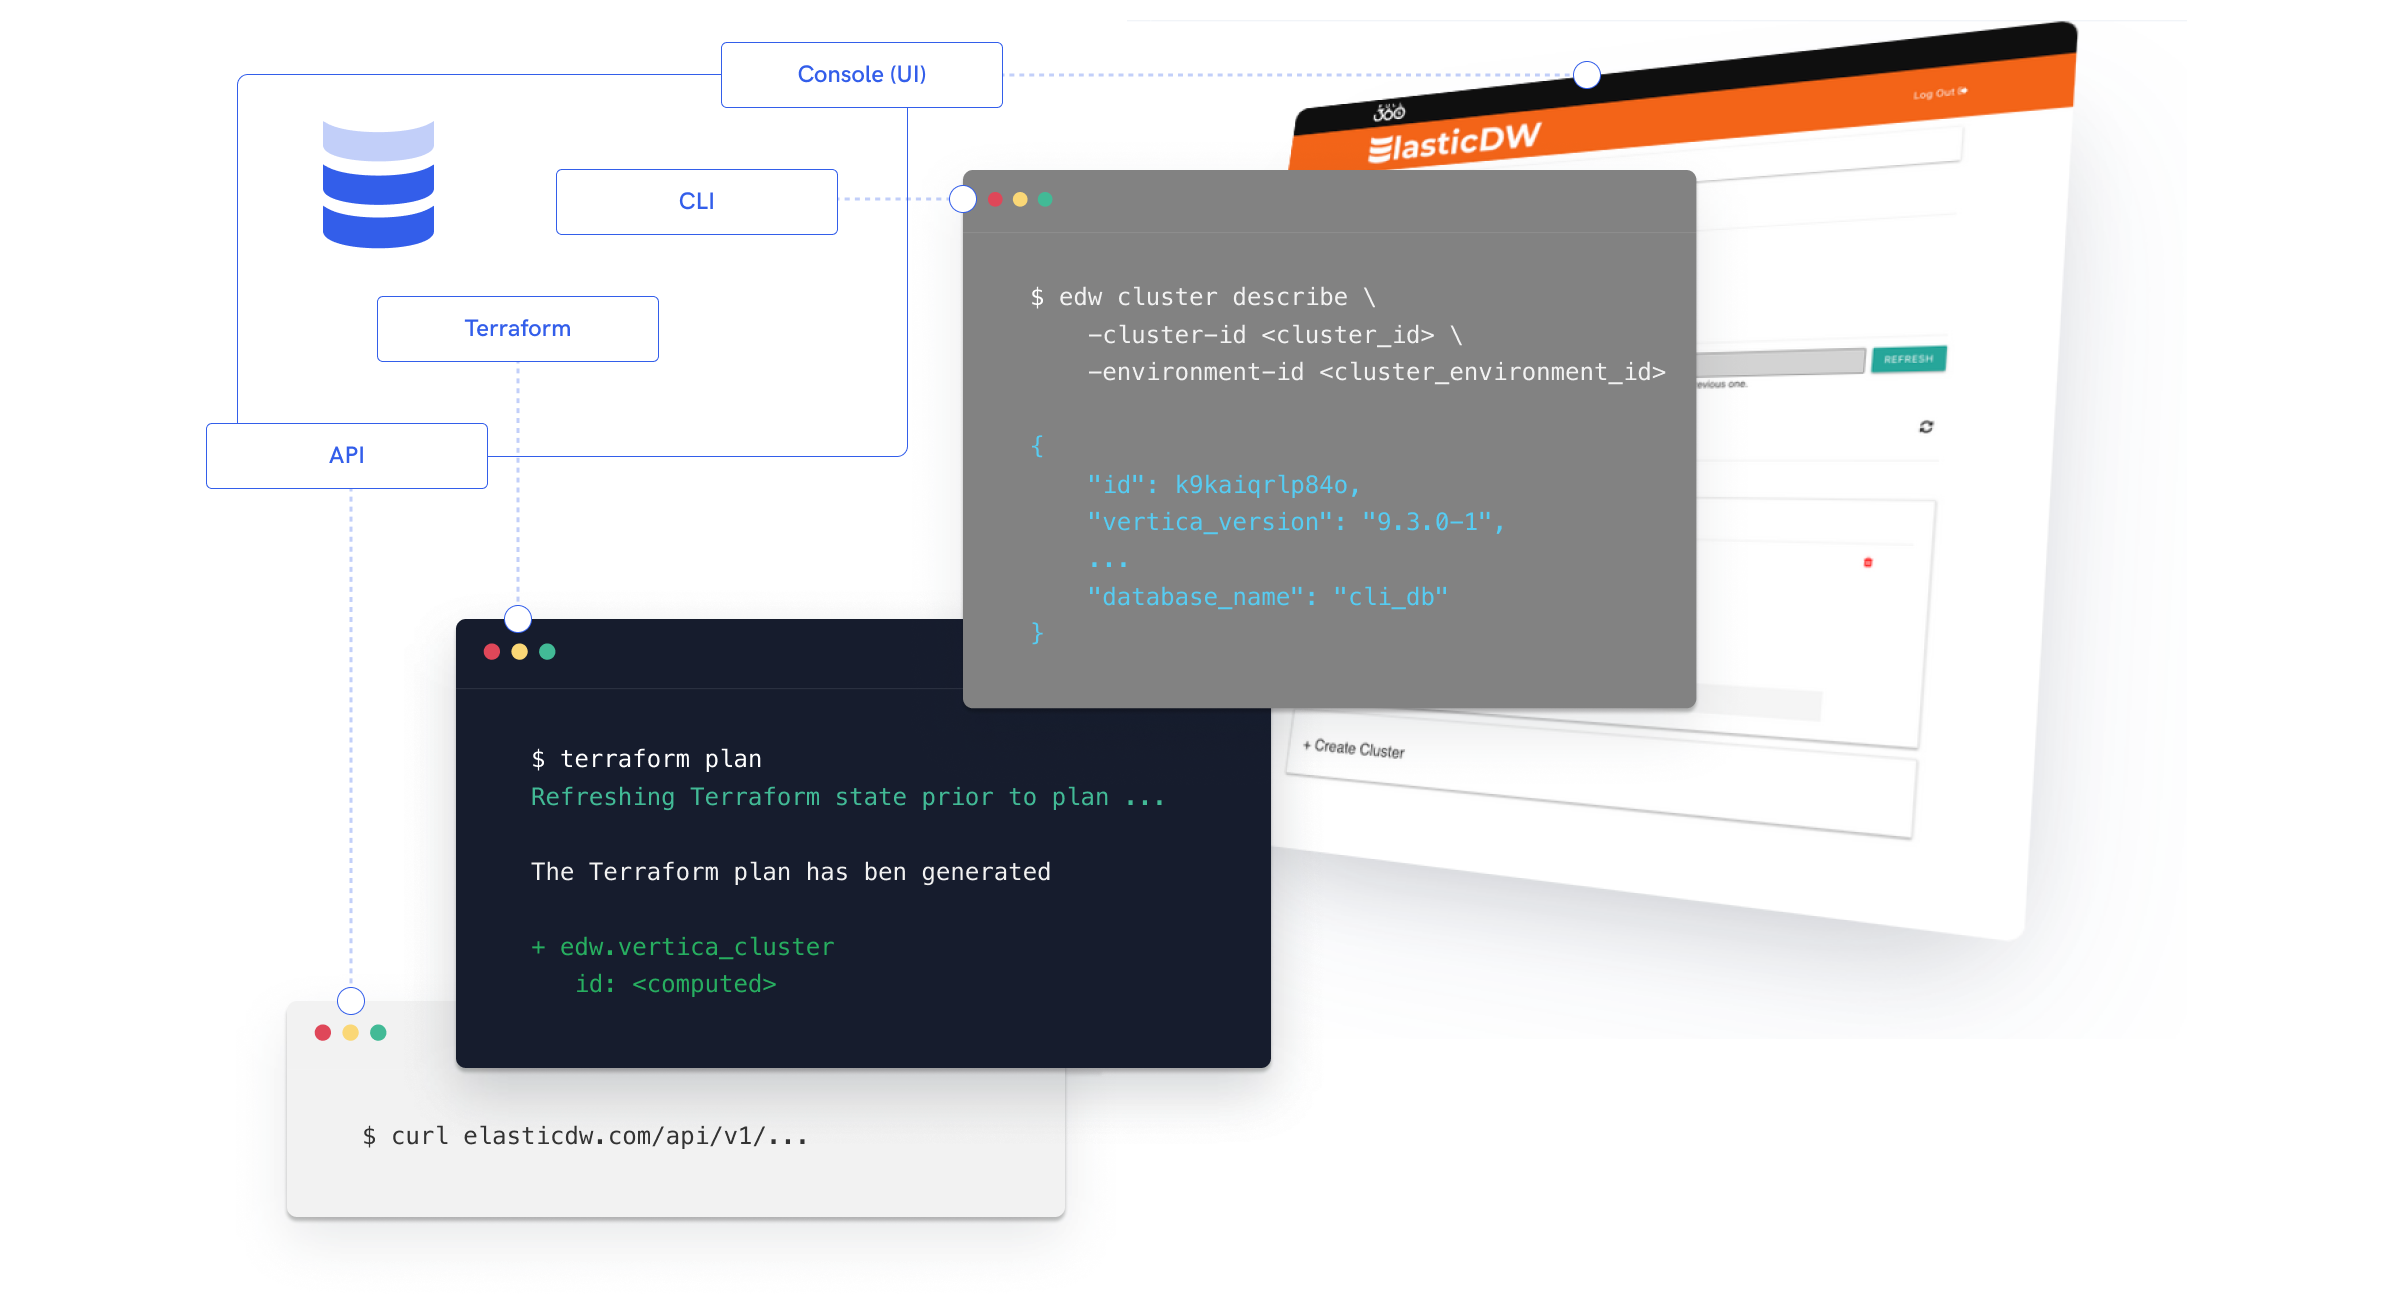Click the API box
The image size is (2400, 1305).
(346, 456)
